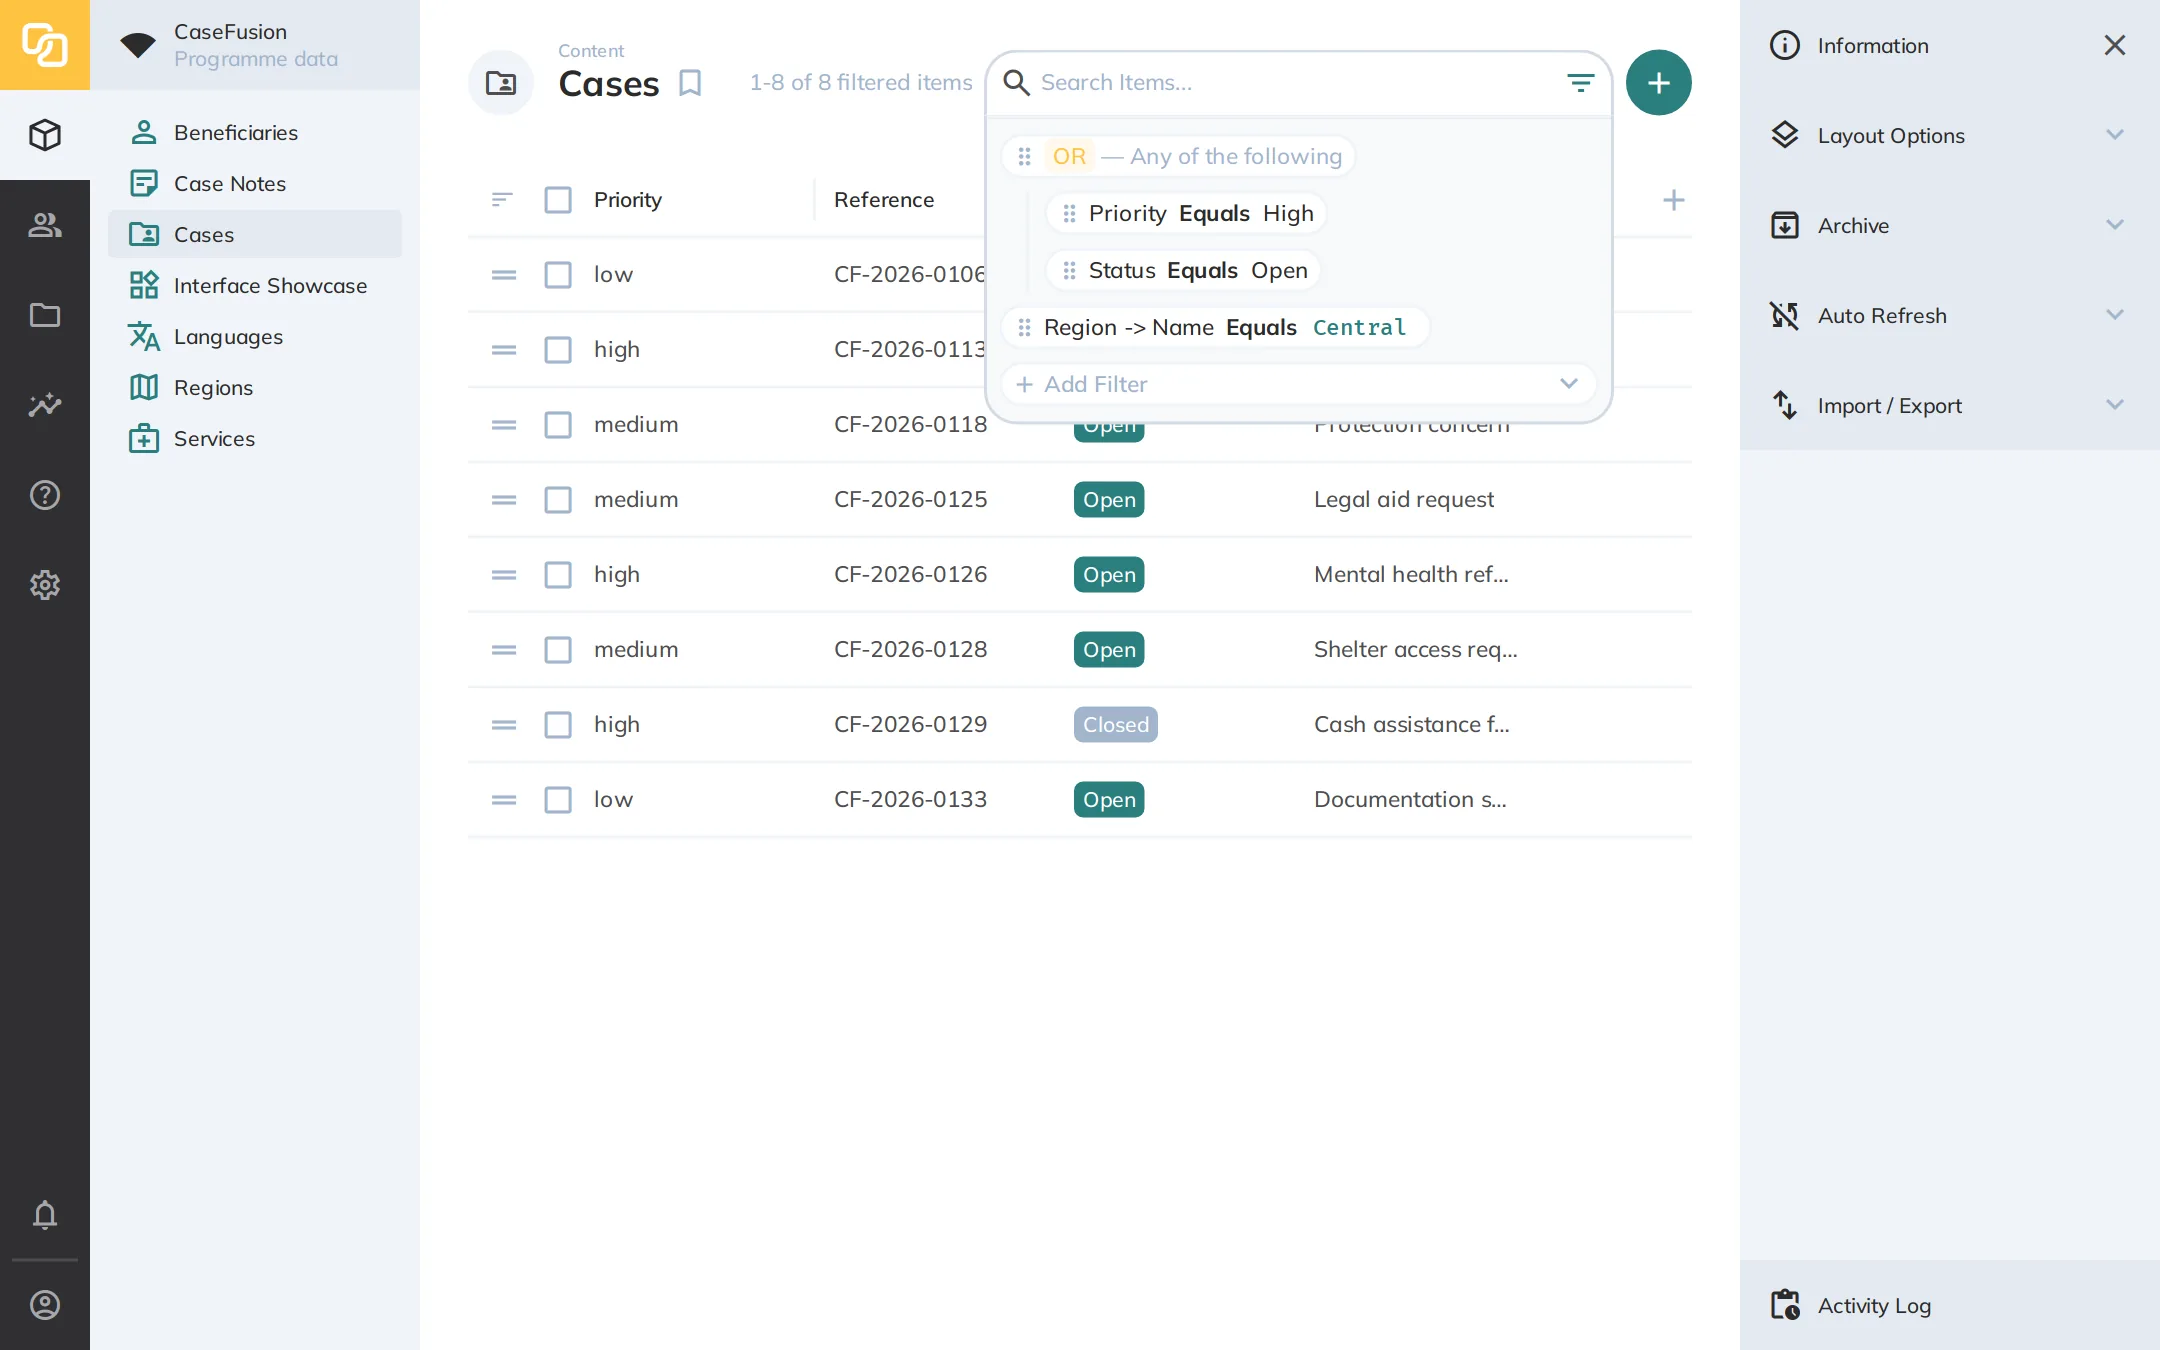This screenshot has width=2160, height=1350.
Task: Open the settings gear icon
Action: 45,585
